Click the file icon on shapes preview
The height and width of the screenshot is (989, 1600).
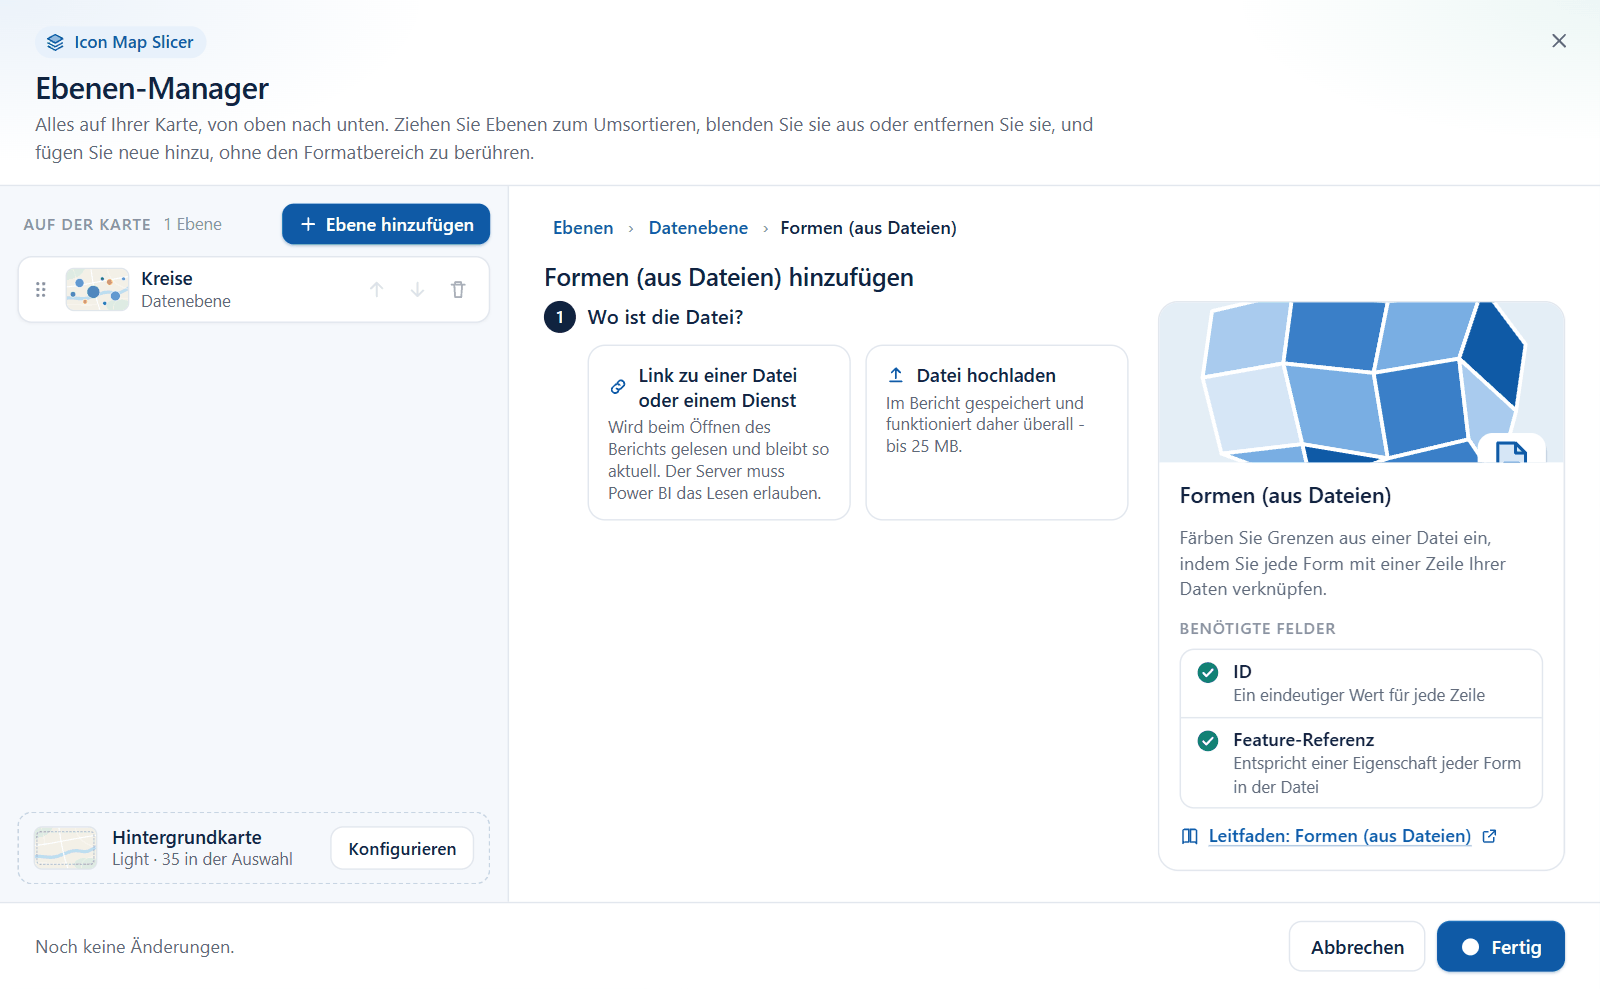pyautogui.click(x=1511, y=451)
